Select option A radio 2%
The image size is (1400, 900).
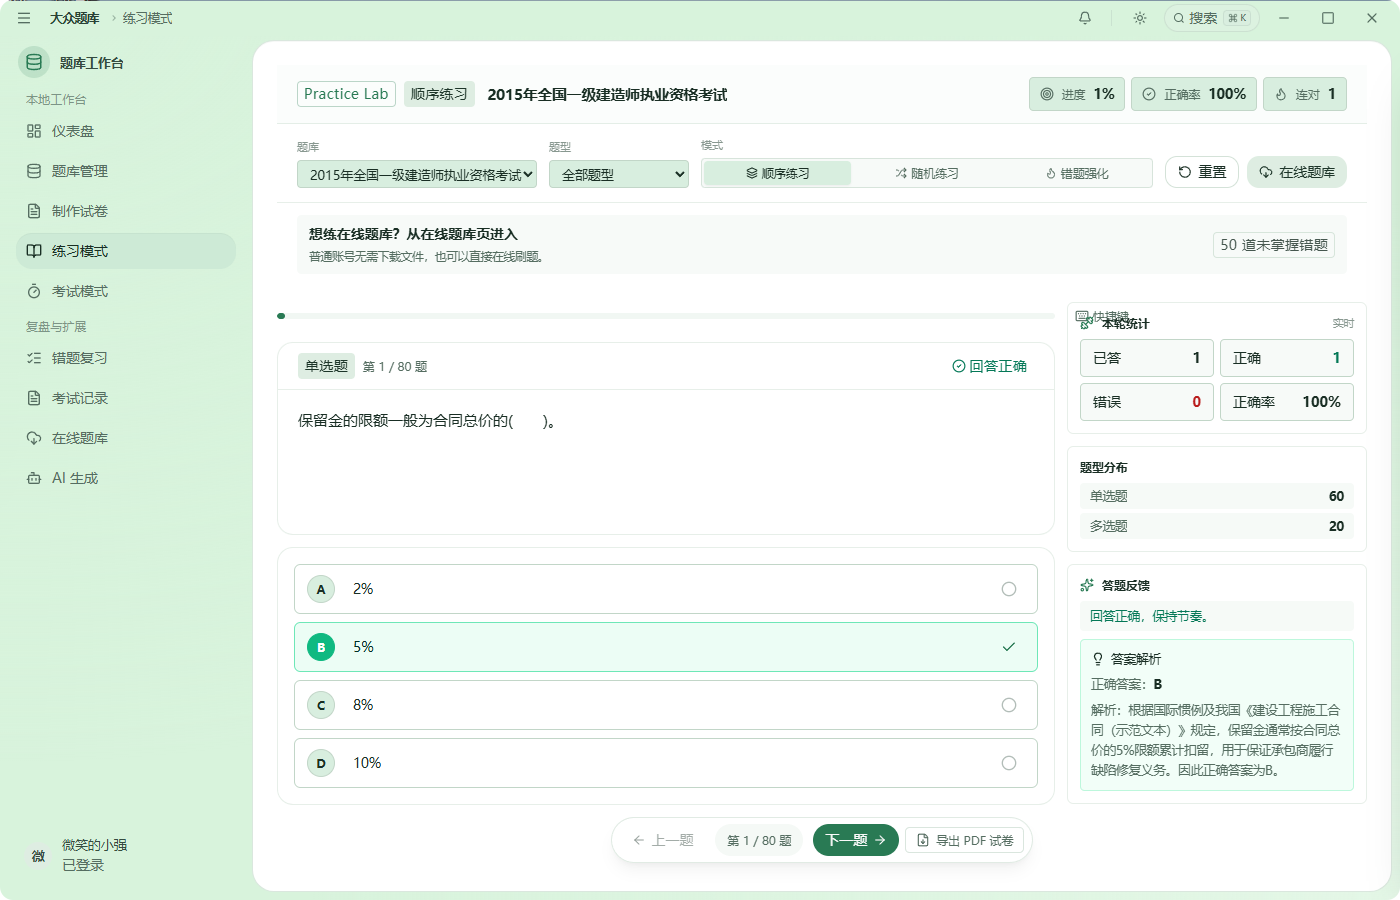point(1009,589)
